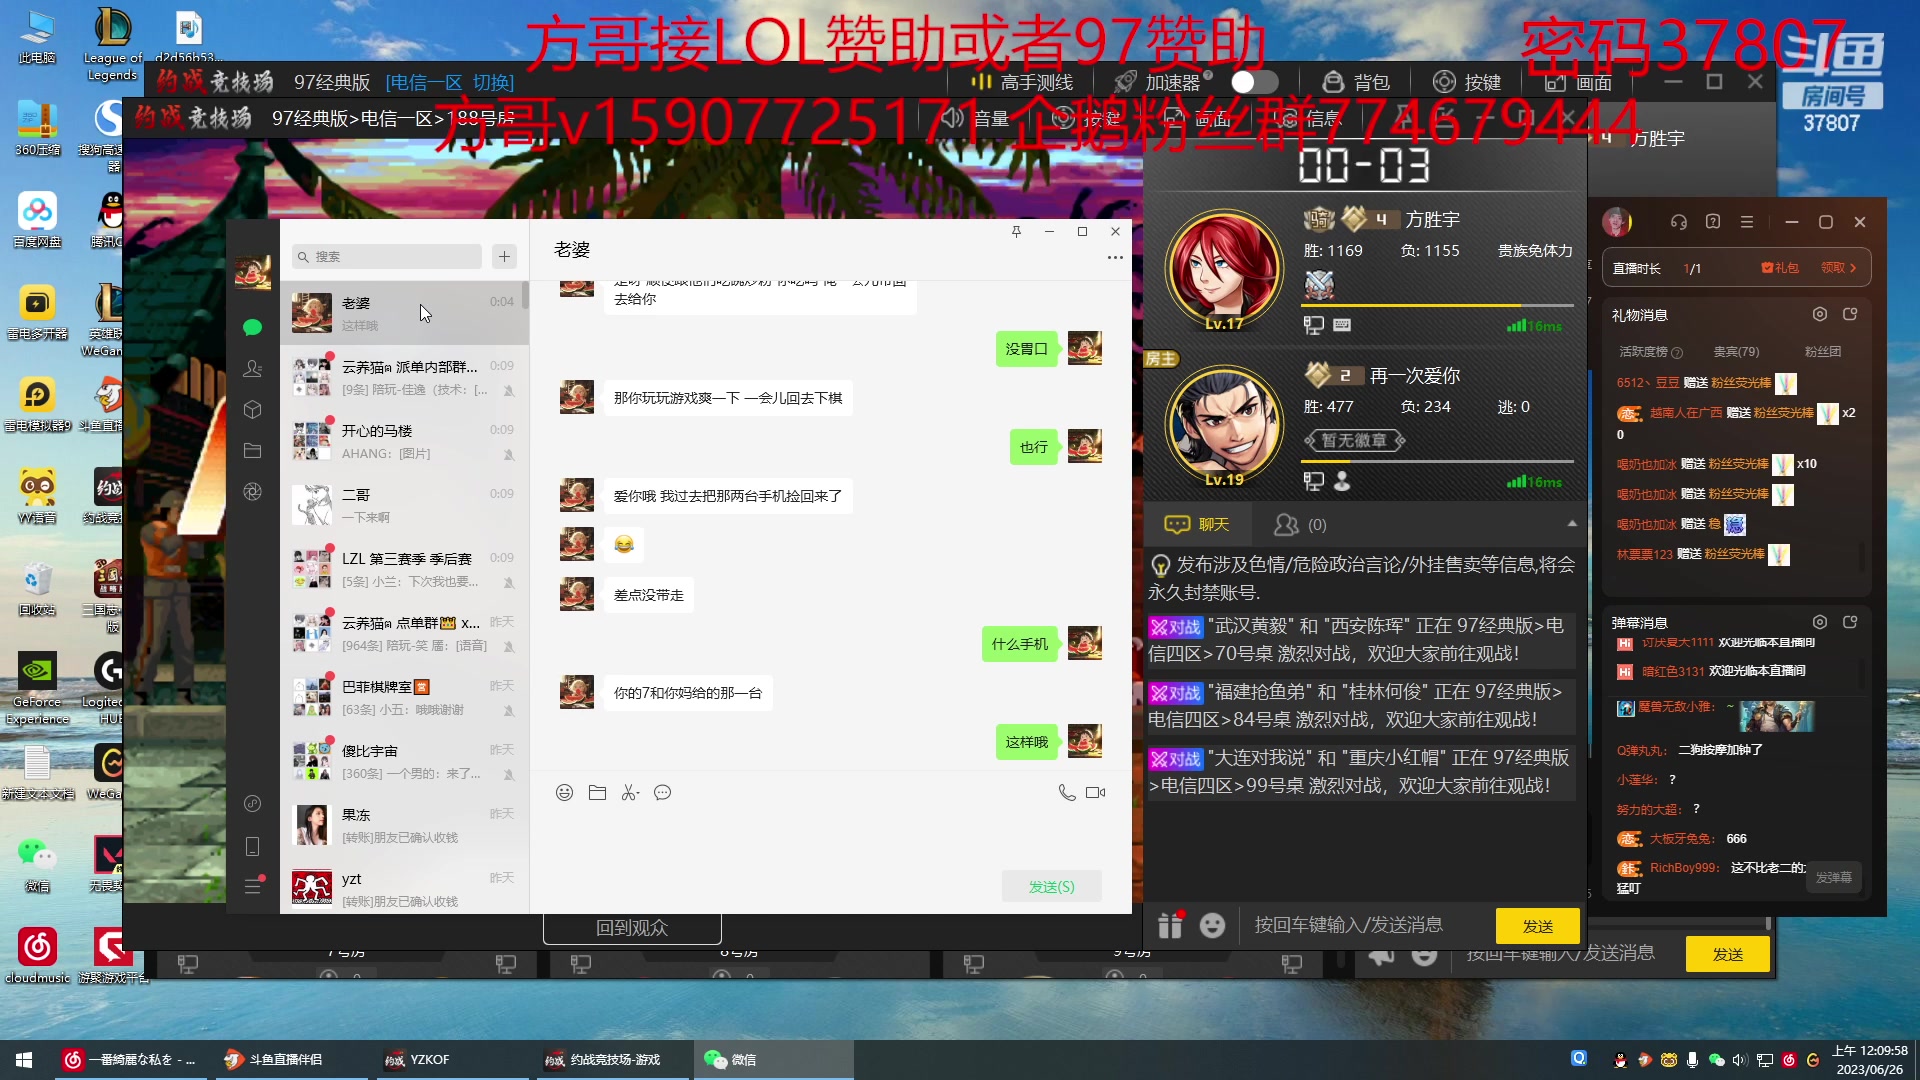Viewport: 1920px width, 1080px height.
Task: Pop out the 礼物消息 panel
Action: click(1850, 314)
